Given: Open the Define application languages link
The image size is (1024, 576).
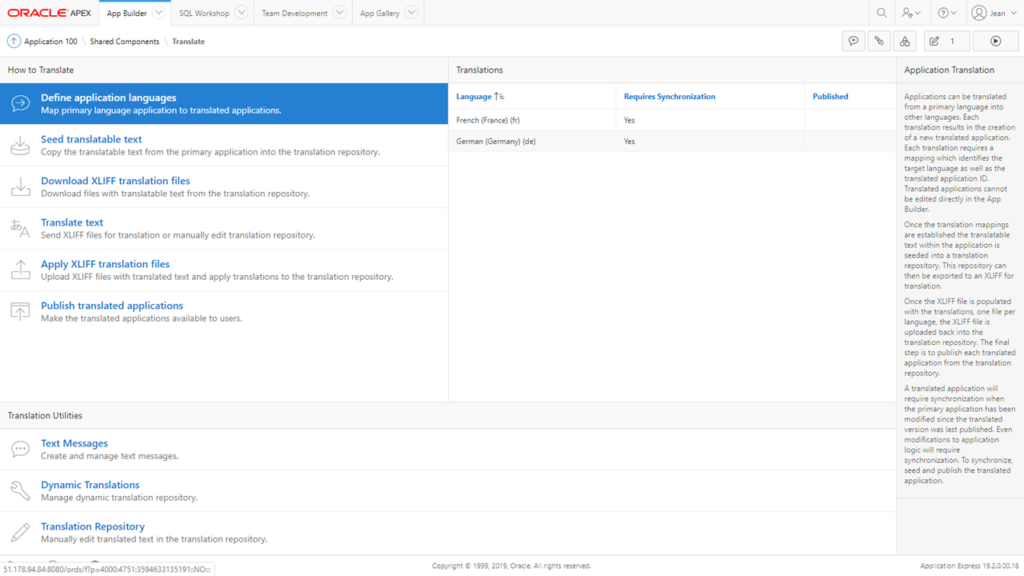Looking at the screenshot, I should coord(108,97).
